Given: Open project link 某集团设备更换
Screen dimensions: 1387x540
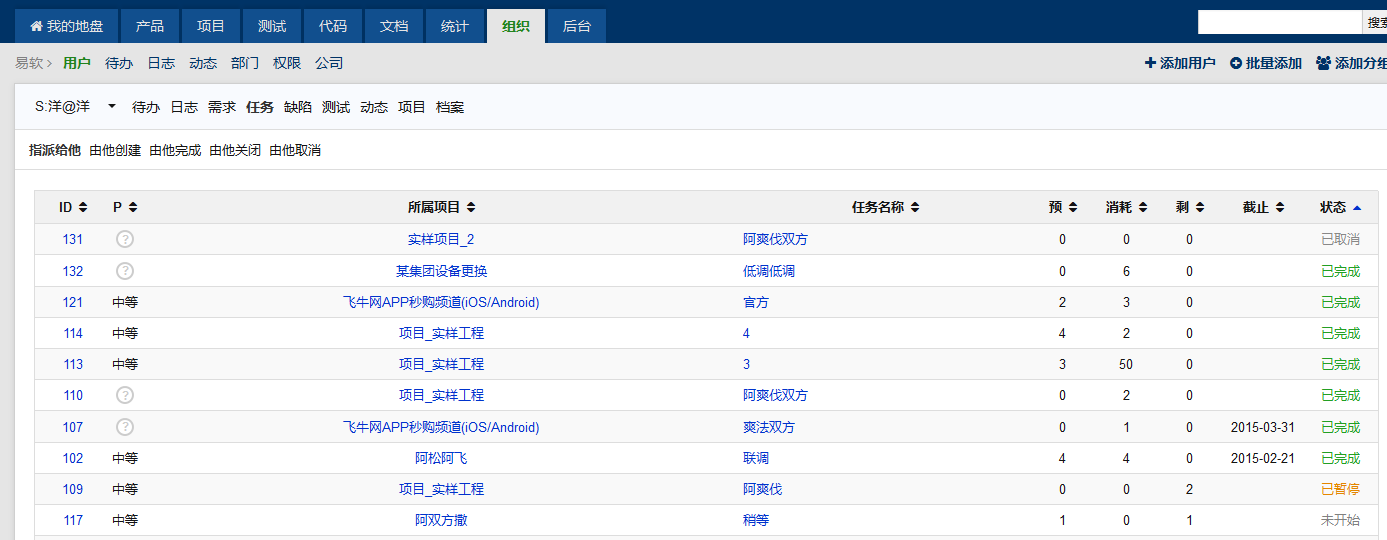Looking at the screenshot, I should tap(441, 271).
